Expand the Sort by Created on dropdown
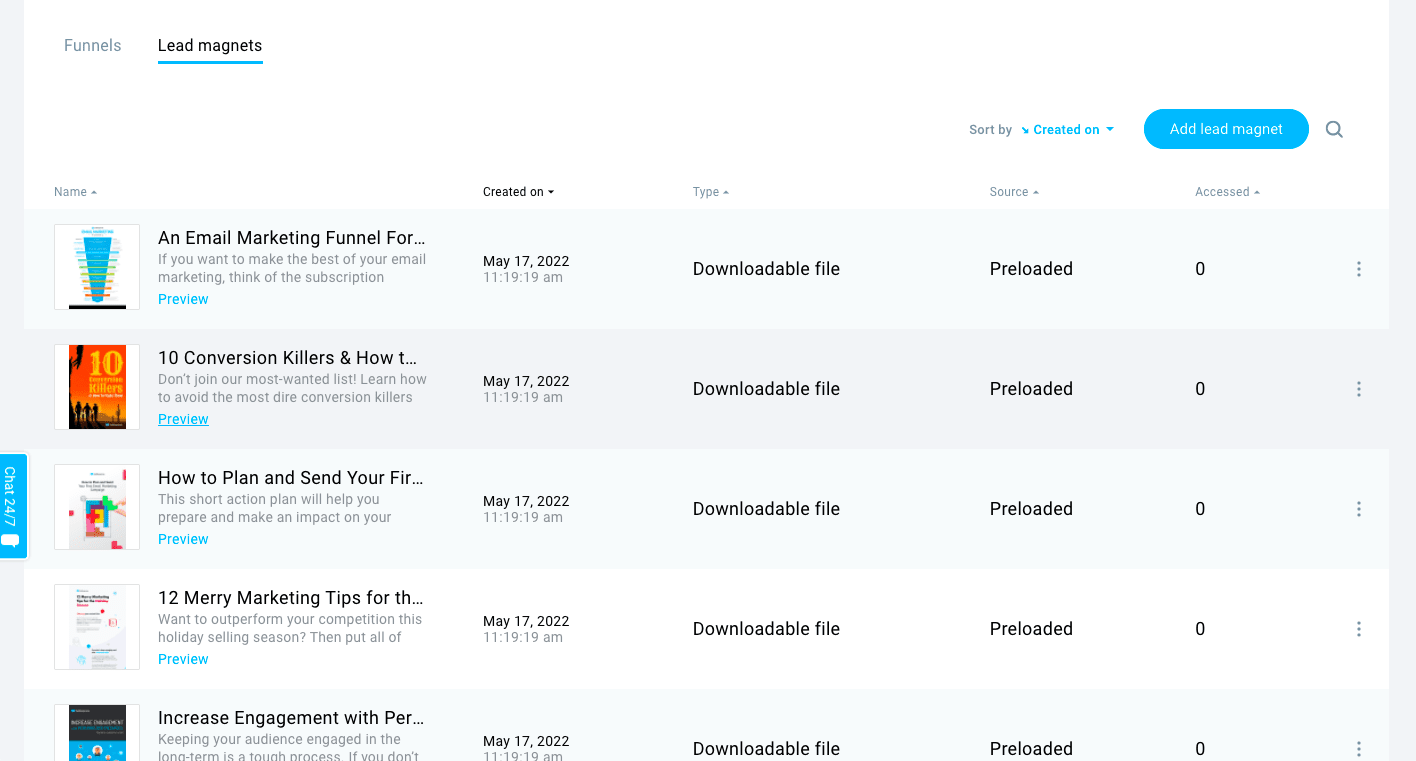1416x761 pixels. 1067,130
